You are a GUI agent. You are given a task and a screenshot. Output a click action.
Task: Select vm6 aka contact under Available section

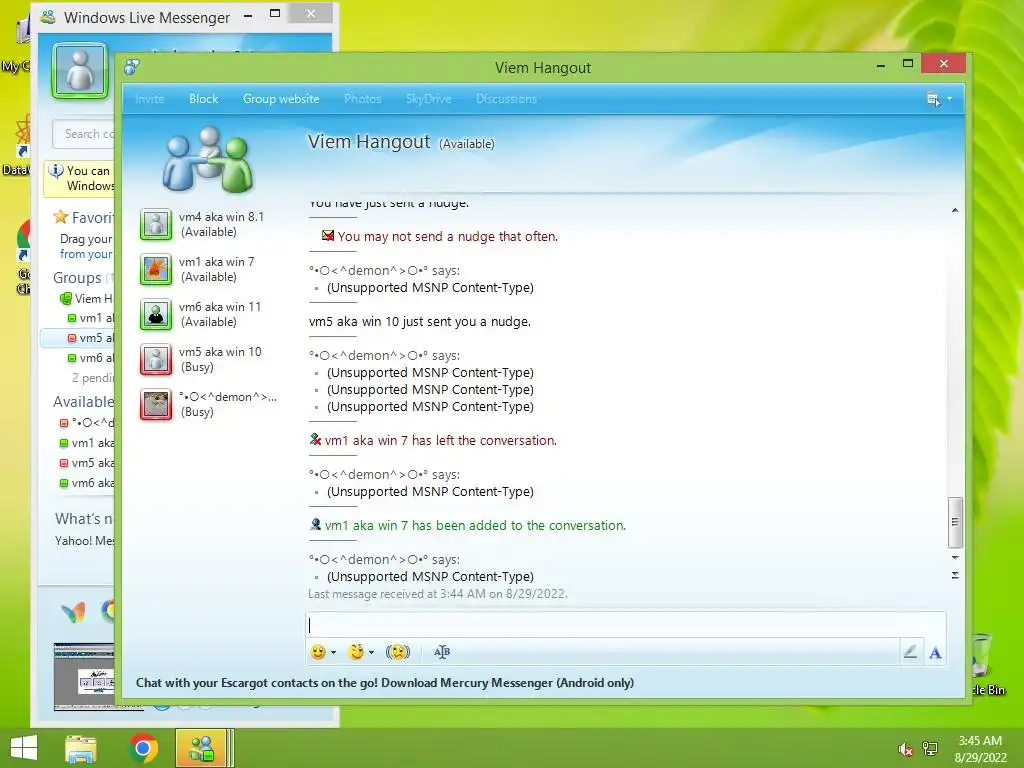pos(87,483)
